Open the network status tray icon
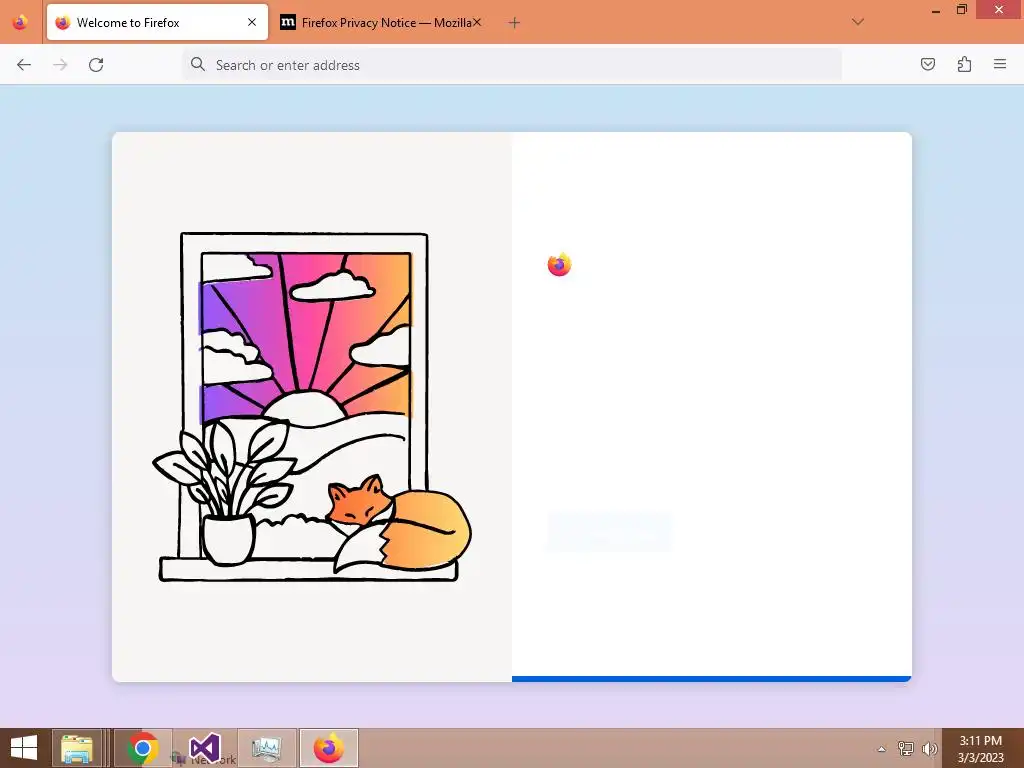 905,748
